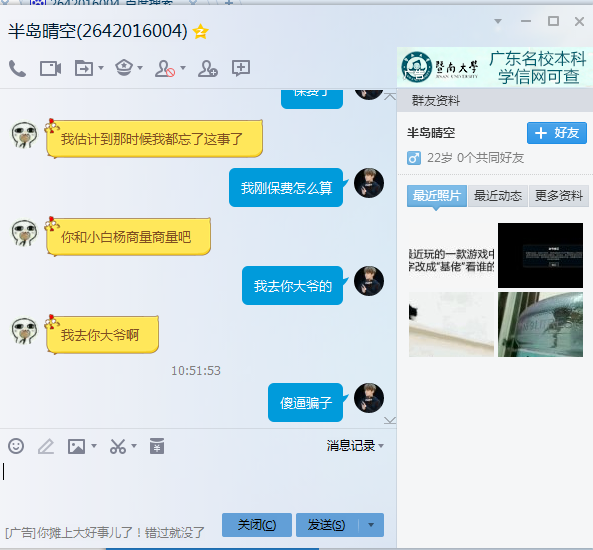Click the add friend person icon

208,68
